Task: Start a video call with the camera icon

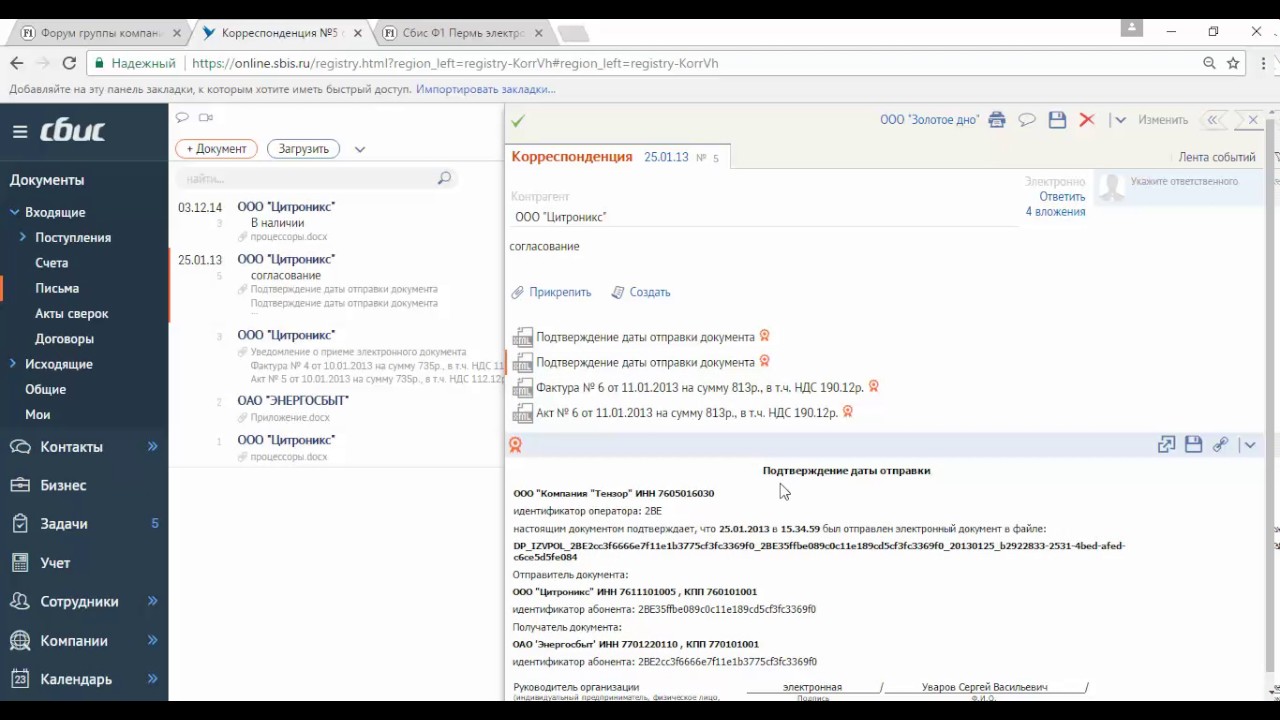Action: point(206,118)
